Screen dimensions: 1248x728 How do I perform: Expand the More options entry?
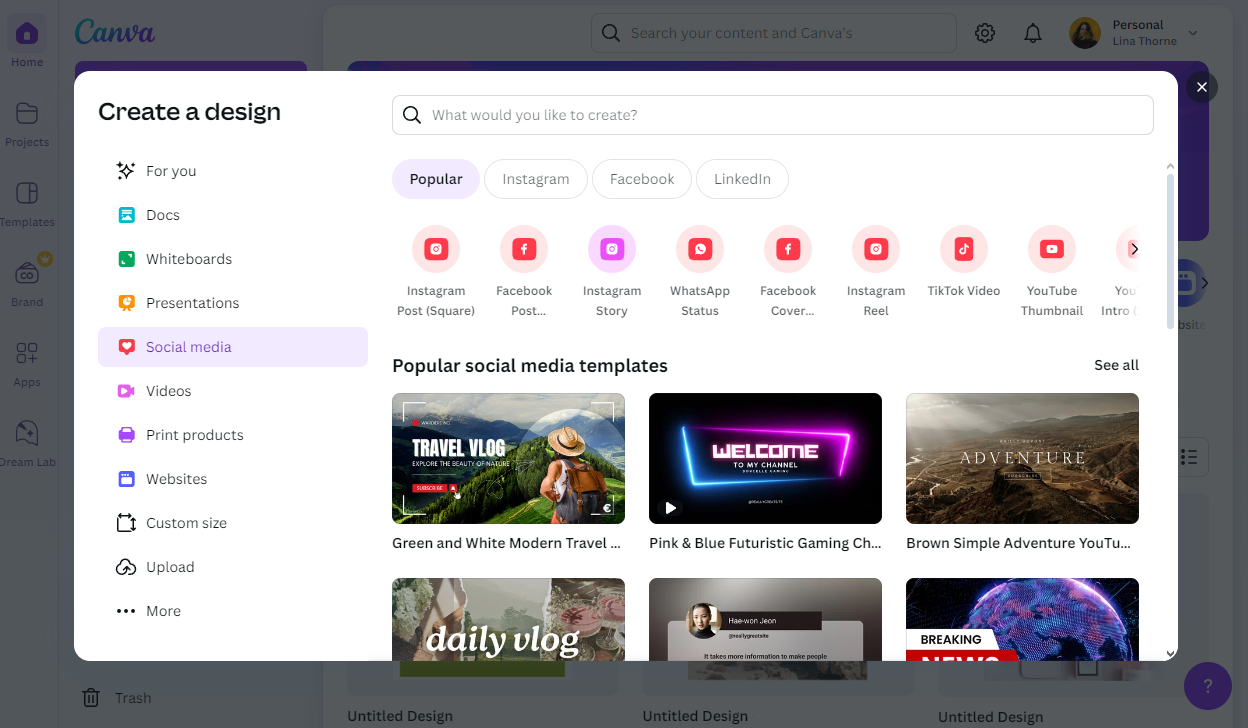(x=232, y=611)
